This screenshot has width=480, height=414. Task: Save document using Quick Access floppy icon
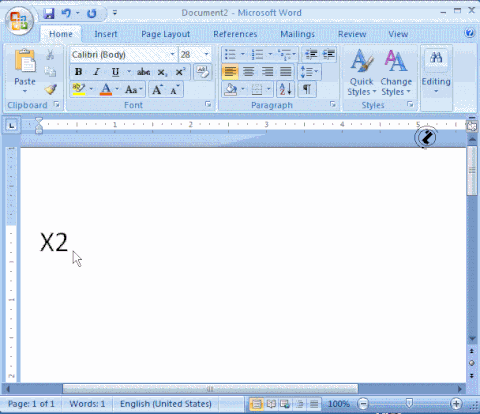click(x=49, y=14)
